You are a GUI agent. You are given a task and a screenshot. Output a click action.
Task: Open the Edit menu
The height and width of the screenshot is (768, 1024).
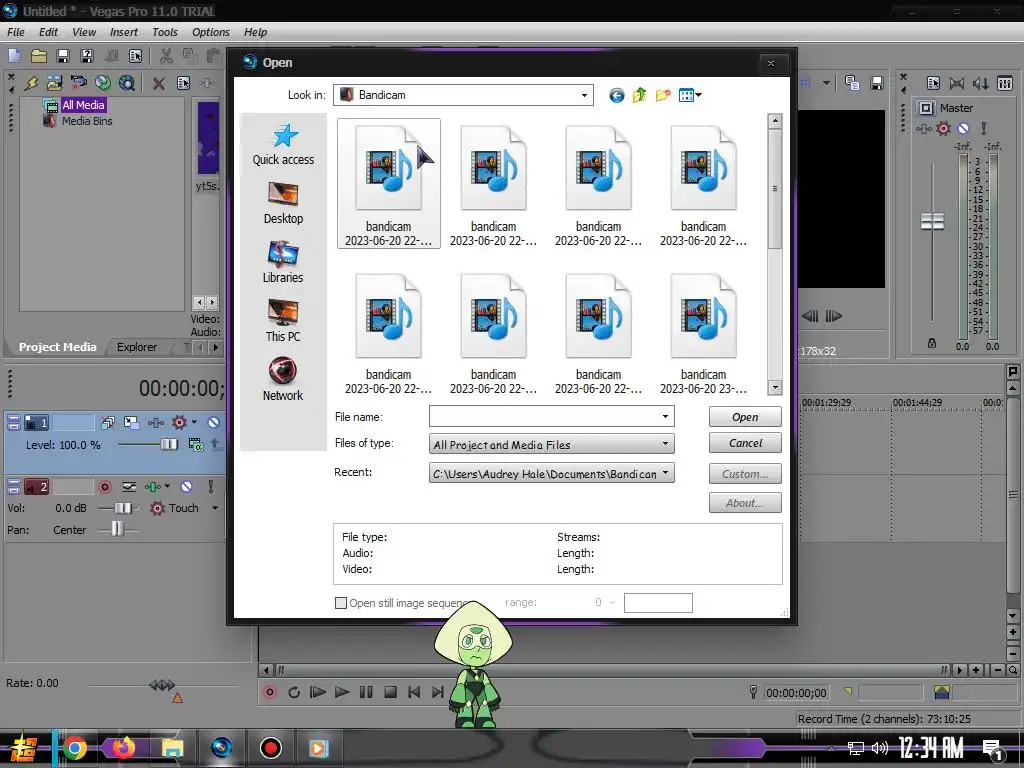[48, 32]
